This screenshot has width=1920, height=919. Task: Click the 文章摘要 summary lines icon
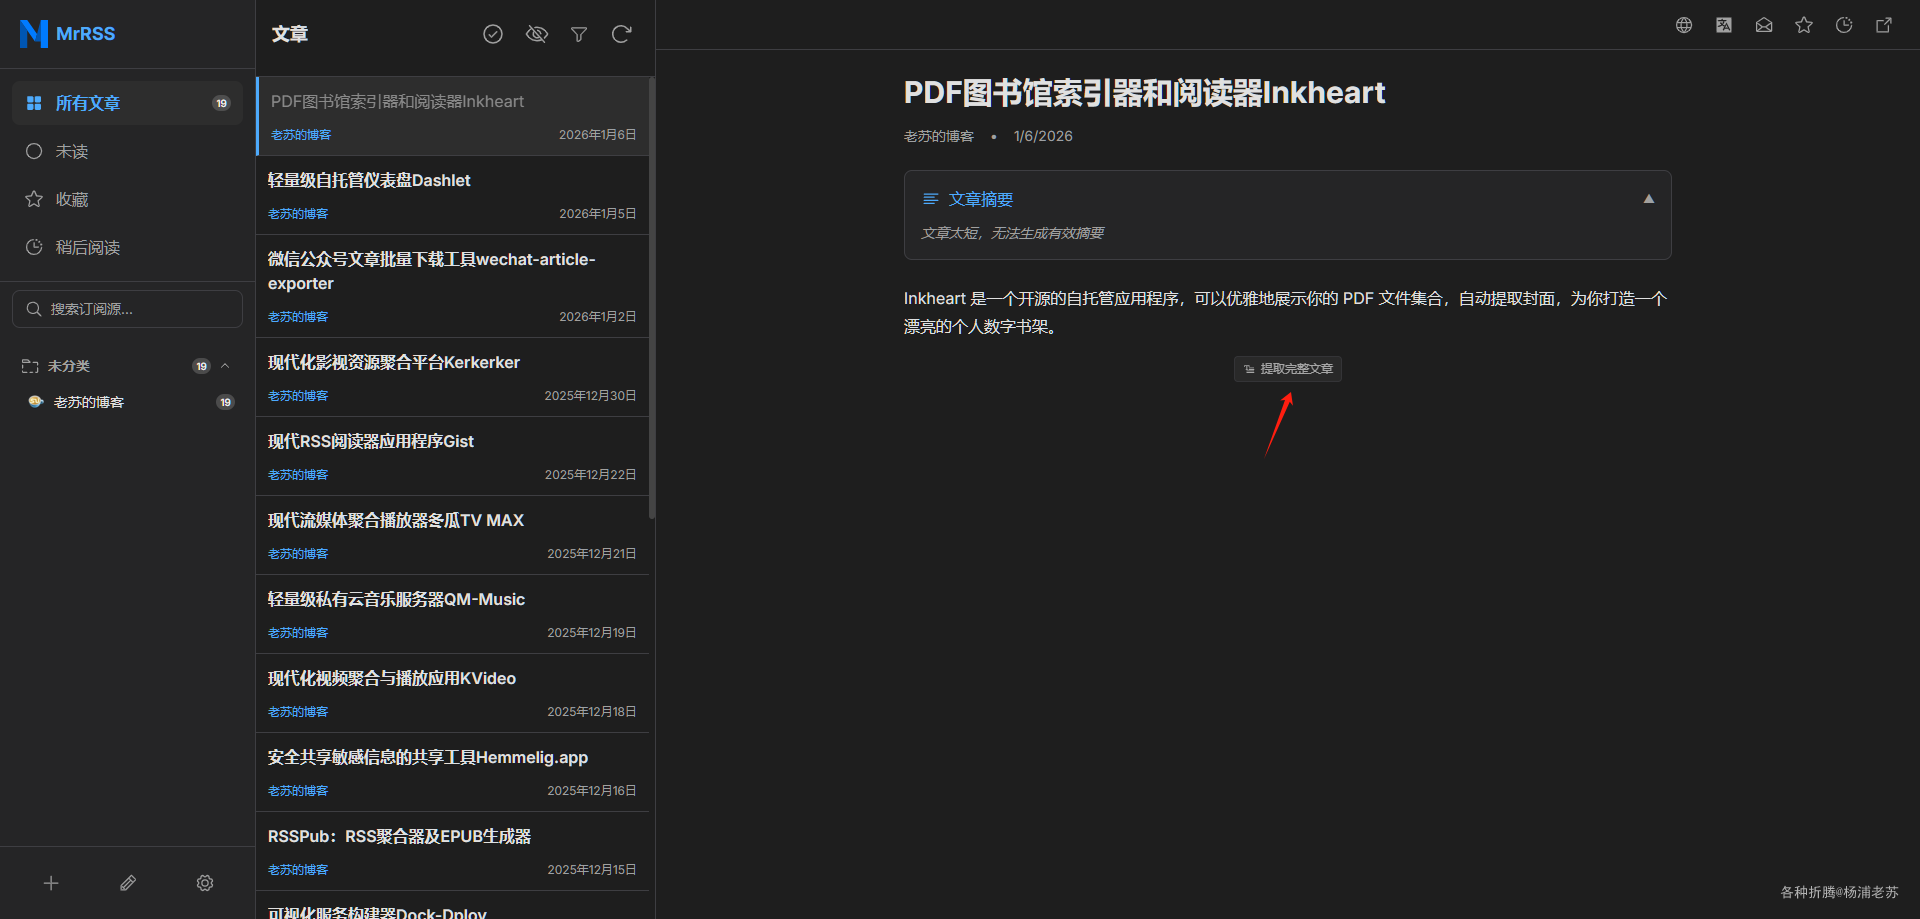[930, 199]
